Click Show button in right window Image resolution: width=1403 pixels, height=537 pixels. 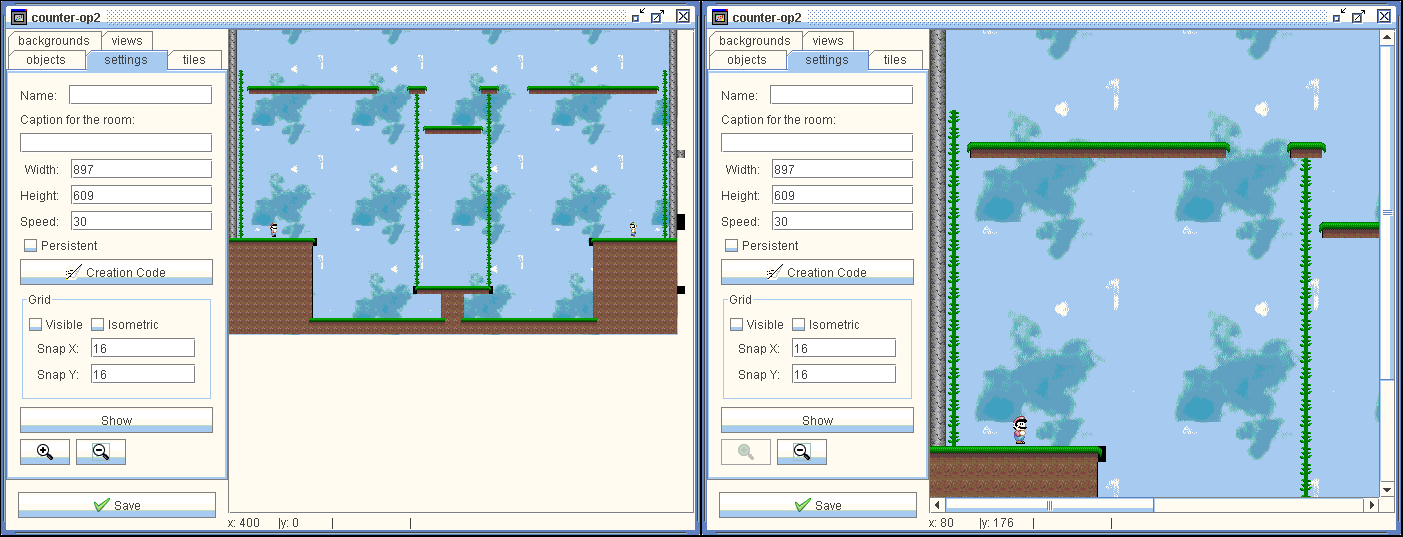click(x=817, y=420)
